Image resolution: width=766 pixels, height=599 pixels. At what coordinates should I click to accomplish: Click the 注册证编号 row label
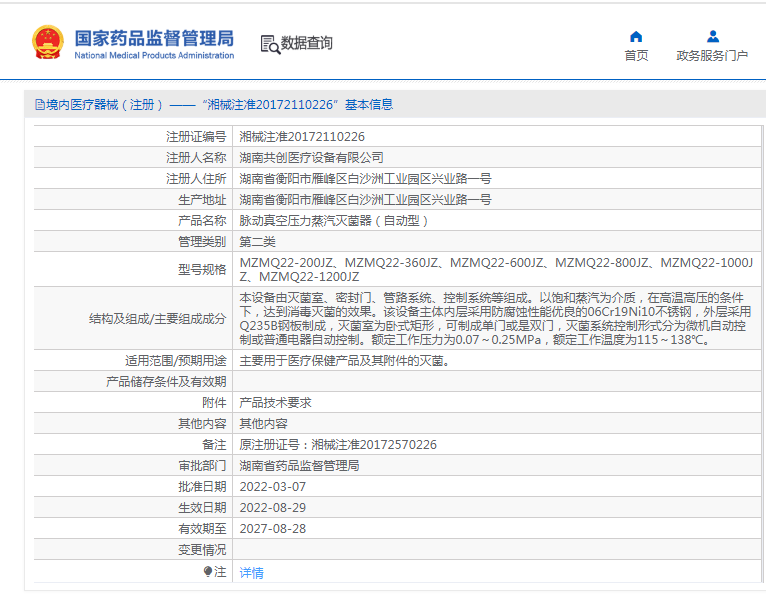[196, 136]
